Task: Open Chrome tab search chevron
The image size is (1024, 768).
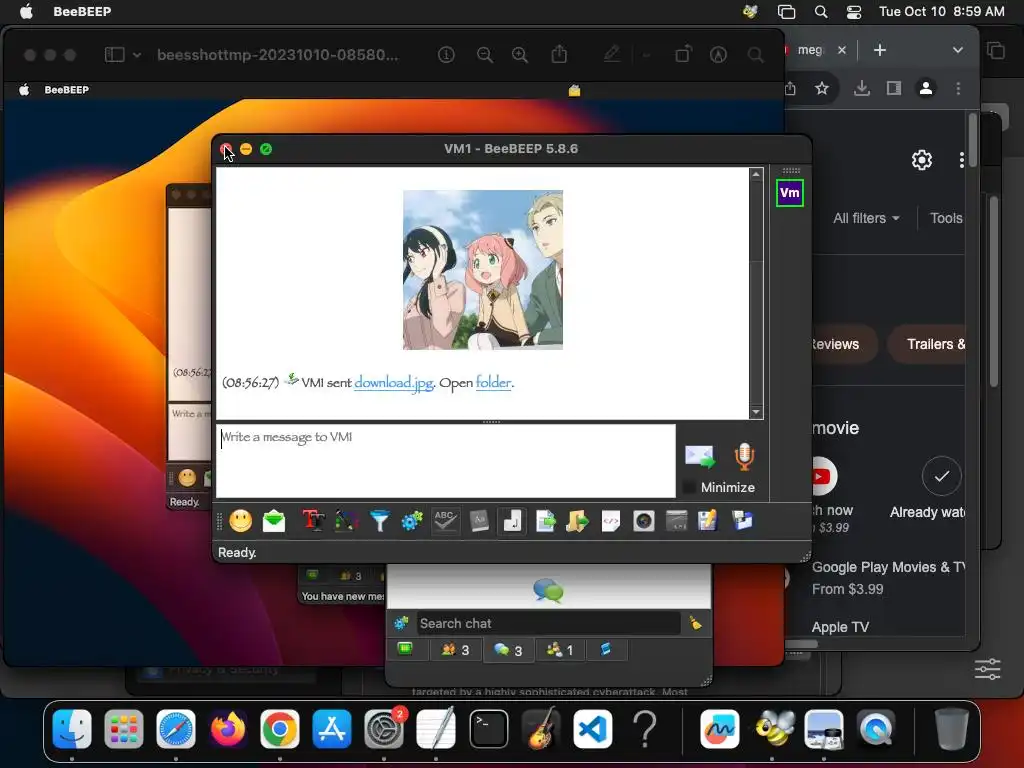Action: coord(957,50)
